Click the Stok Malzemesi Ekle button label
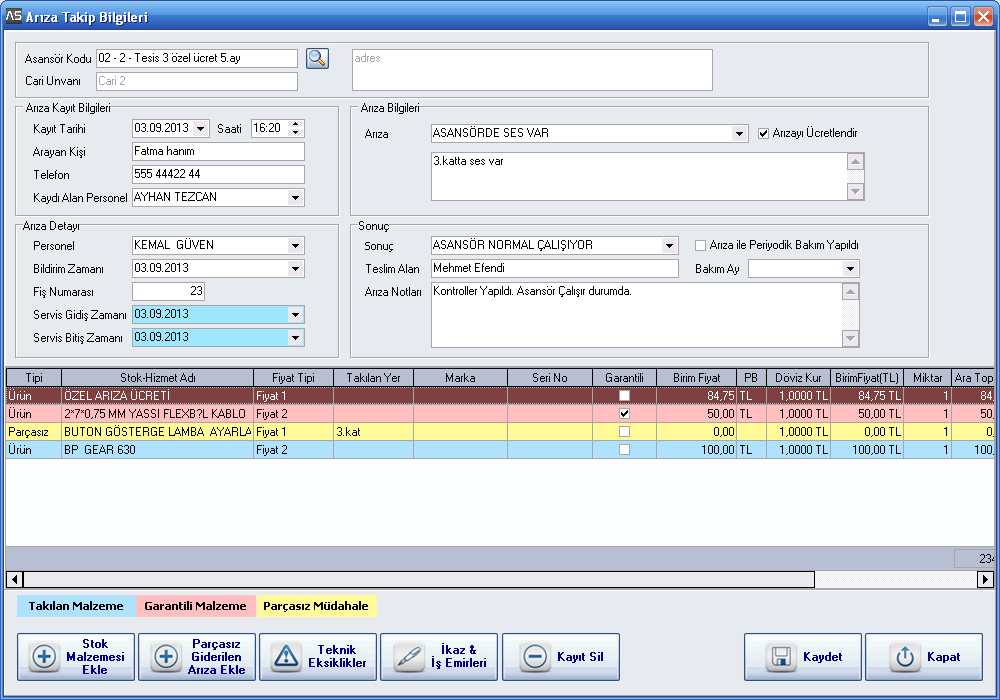Viewport: 1000px width, 700px height. 95,657
